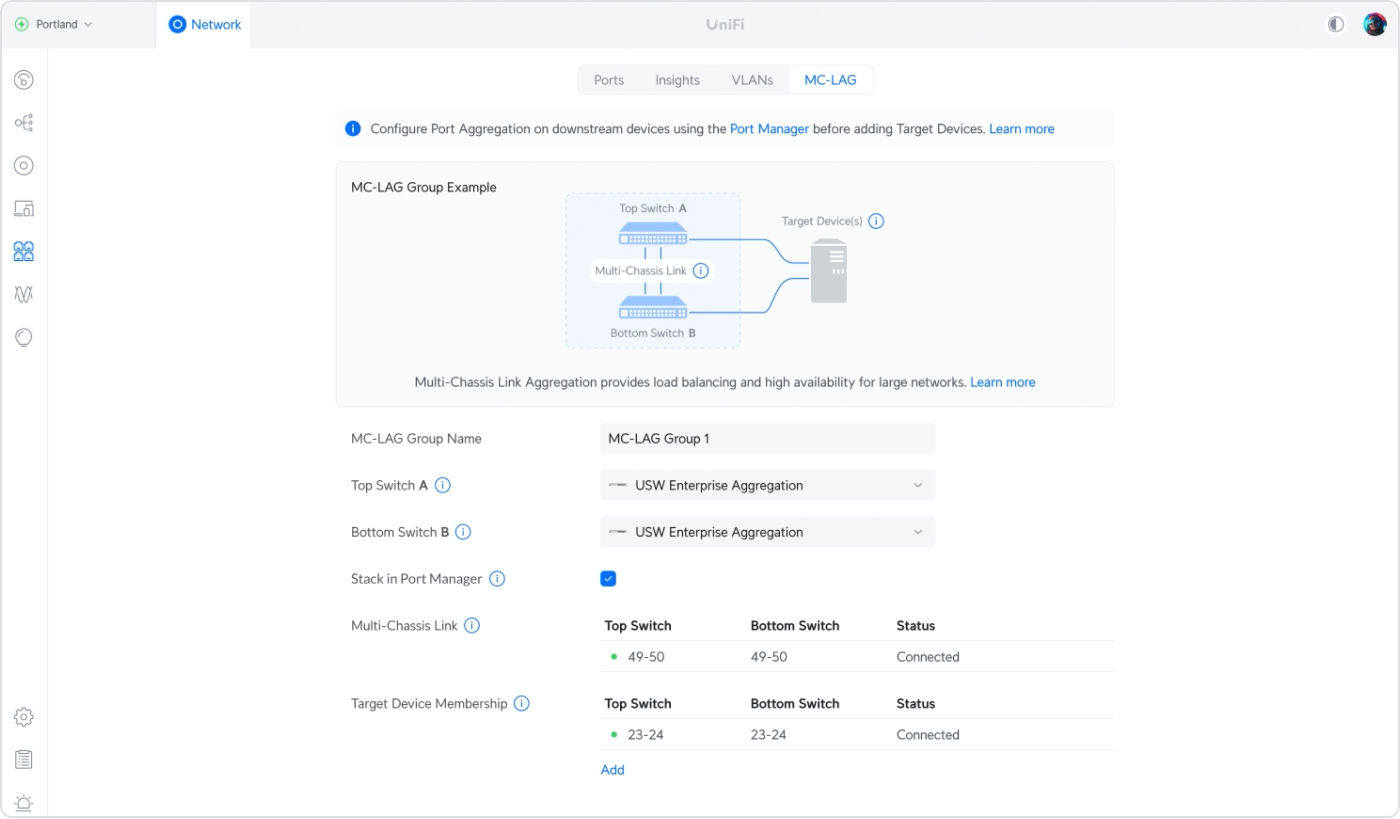Open the topology icon in the sidebar
Viewport: 1400px width, 819px height.
24,123
